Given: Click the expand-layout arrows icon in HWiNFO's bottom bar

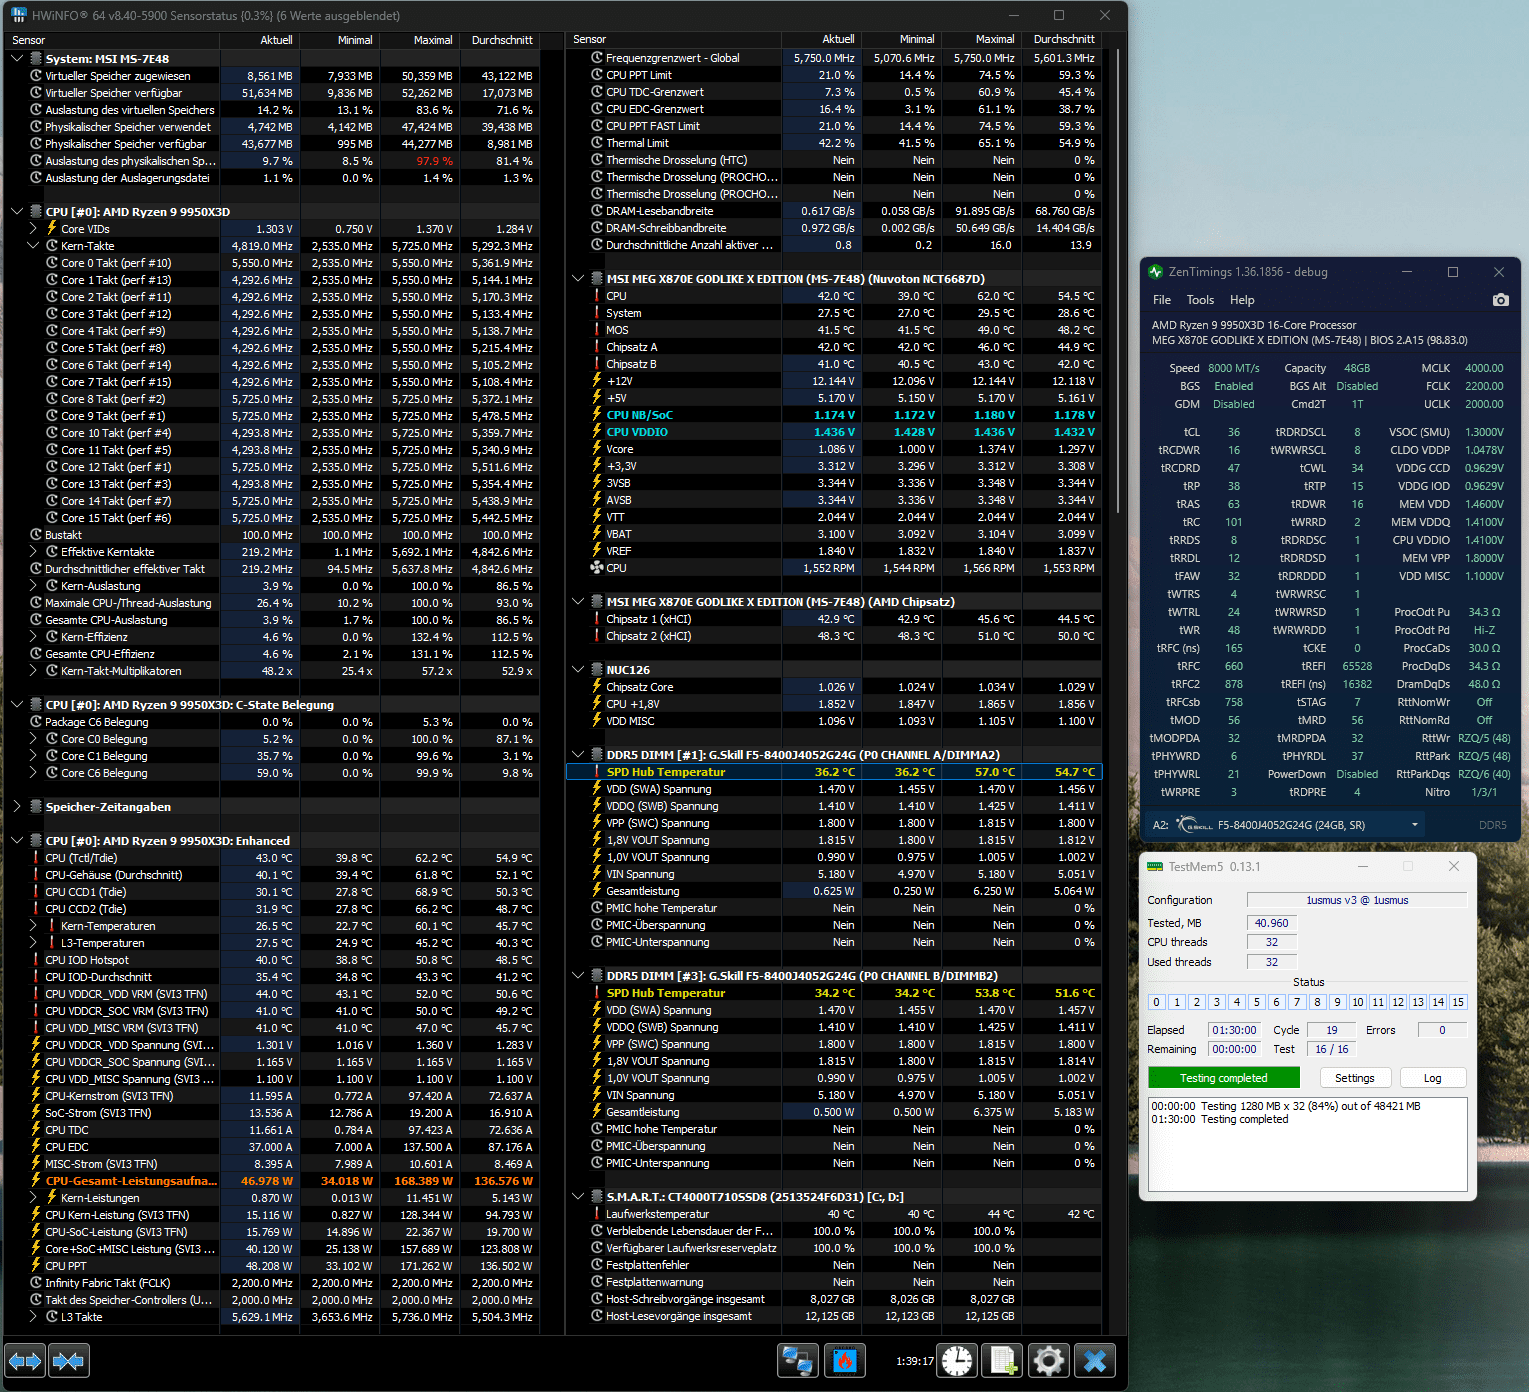Looking at the screenshot, I should point(25,1361).
